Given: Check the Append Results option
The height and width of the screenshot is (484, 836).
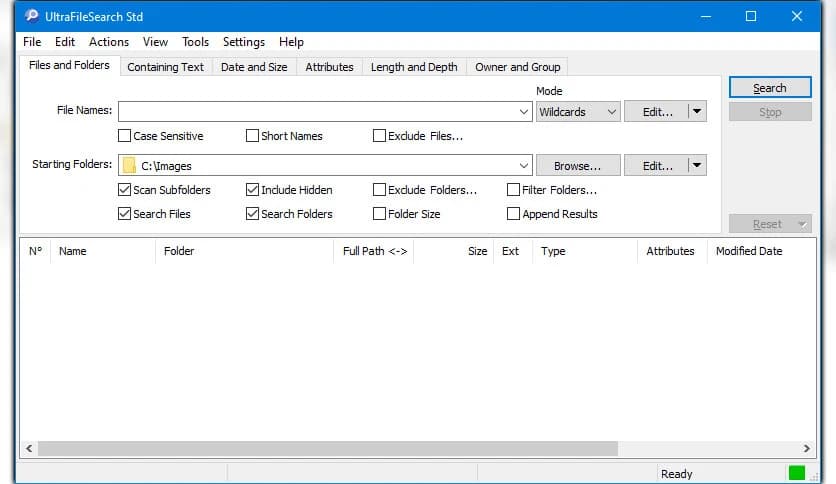Looking at the screenshot, I should coord(513,214).
